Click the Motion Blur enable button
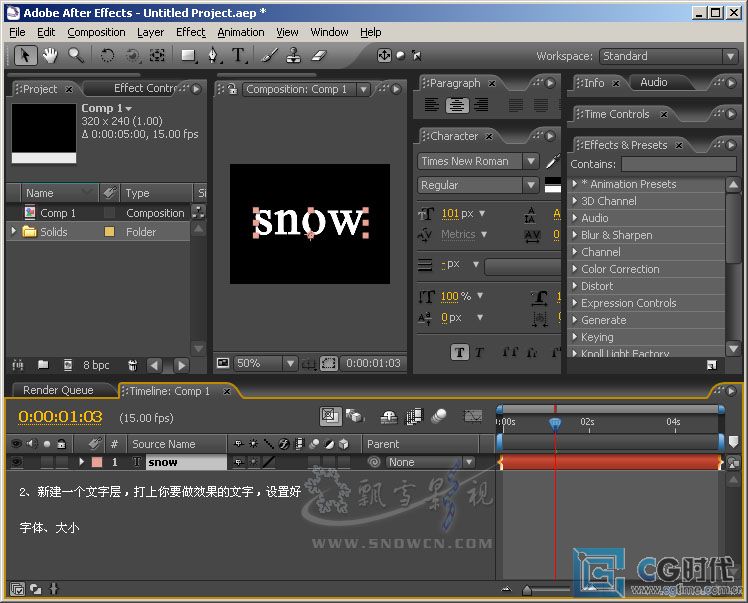The height and width of the screenshot is (603, 748). pyautogui.click(x=439, y=416)
